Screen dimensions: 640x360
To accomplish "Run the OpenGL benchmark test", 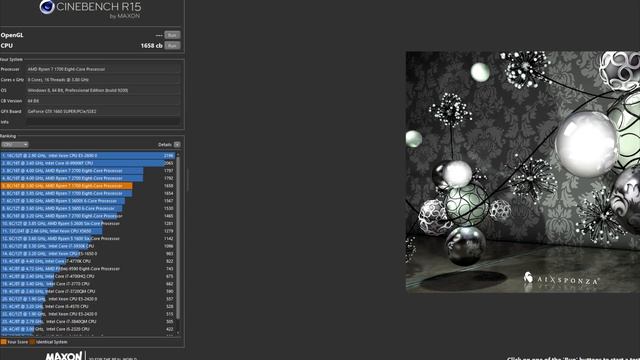I will point(172,35).
